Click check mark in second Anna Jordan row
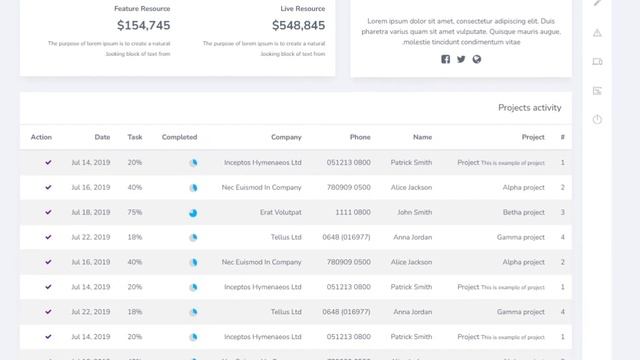 [x=48, y=312]
